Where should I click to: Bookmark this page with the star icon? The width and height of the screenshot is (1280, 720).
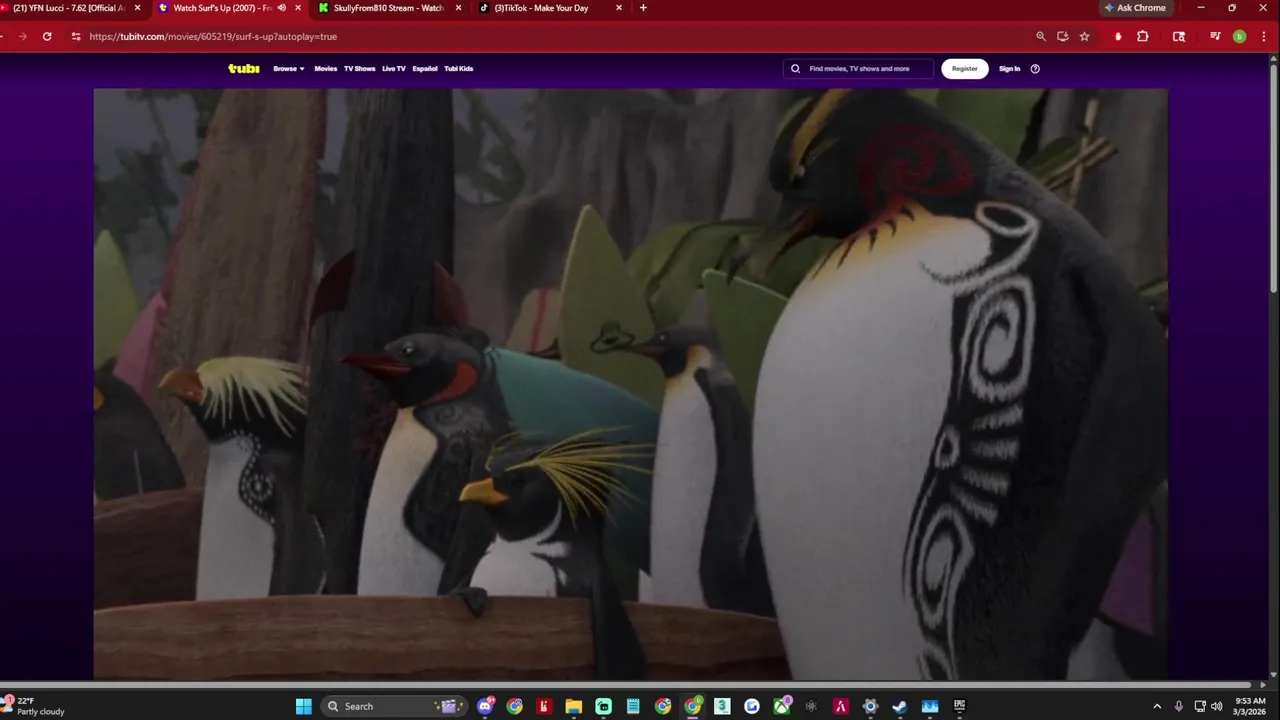point(1084,36)
